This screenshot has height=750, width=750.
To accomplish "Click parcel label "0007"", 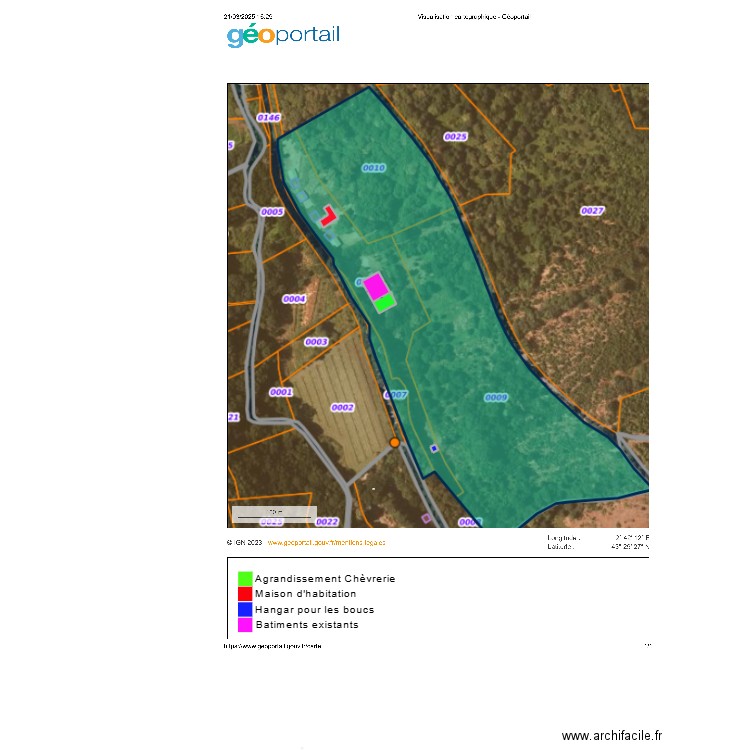I will 396,395.
